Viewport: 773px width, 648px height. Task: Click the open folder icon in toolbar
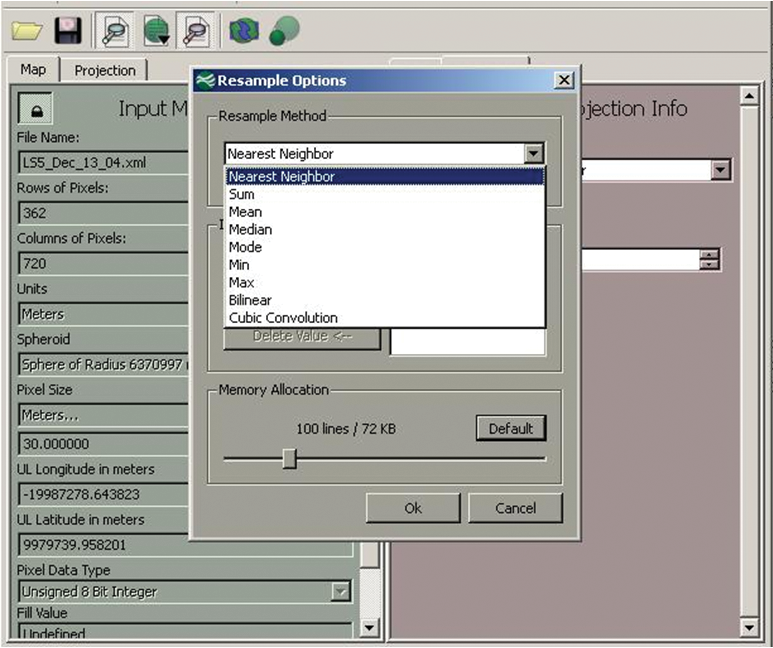pyautogui.click(x=27, y=31)
